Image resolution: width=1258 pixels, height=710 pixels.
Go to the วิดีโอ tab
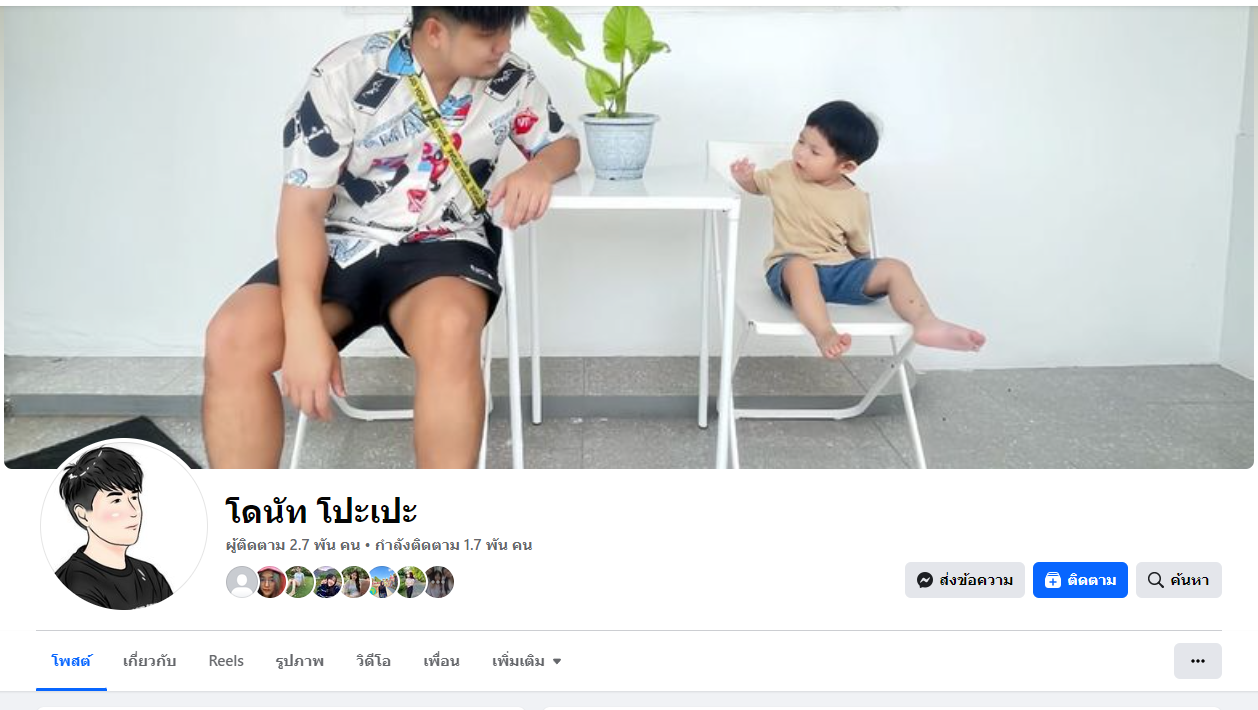(x=373, y=661)
